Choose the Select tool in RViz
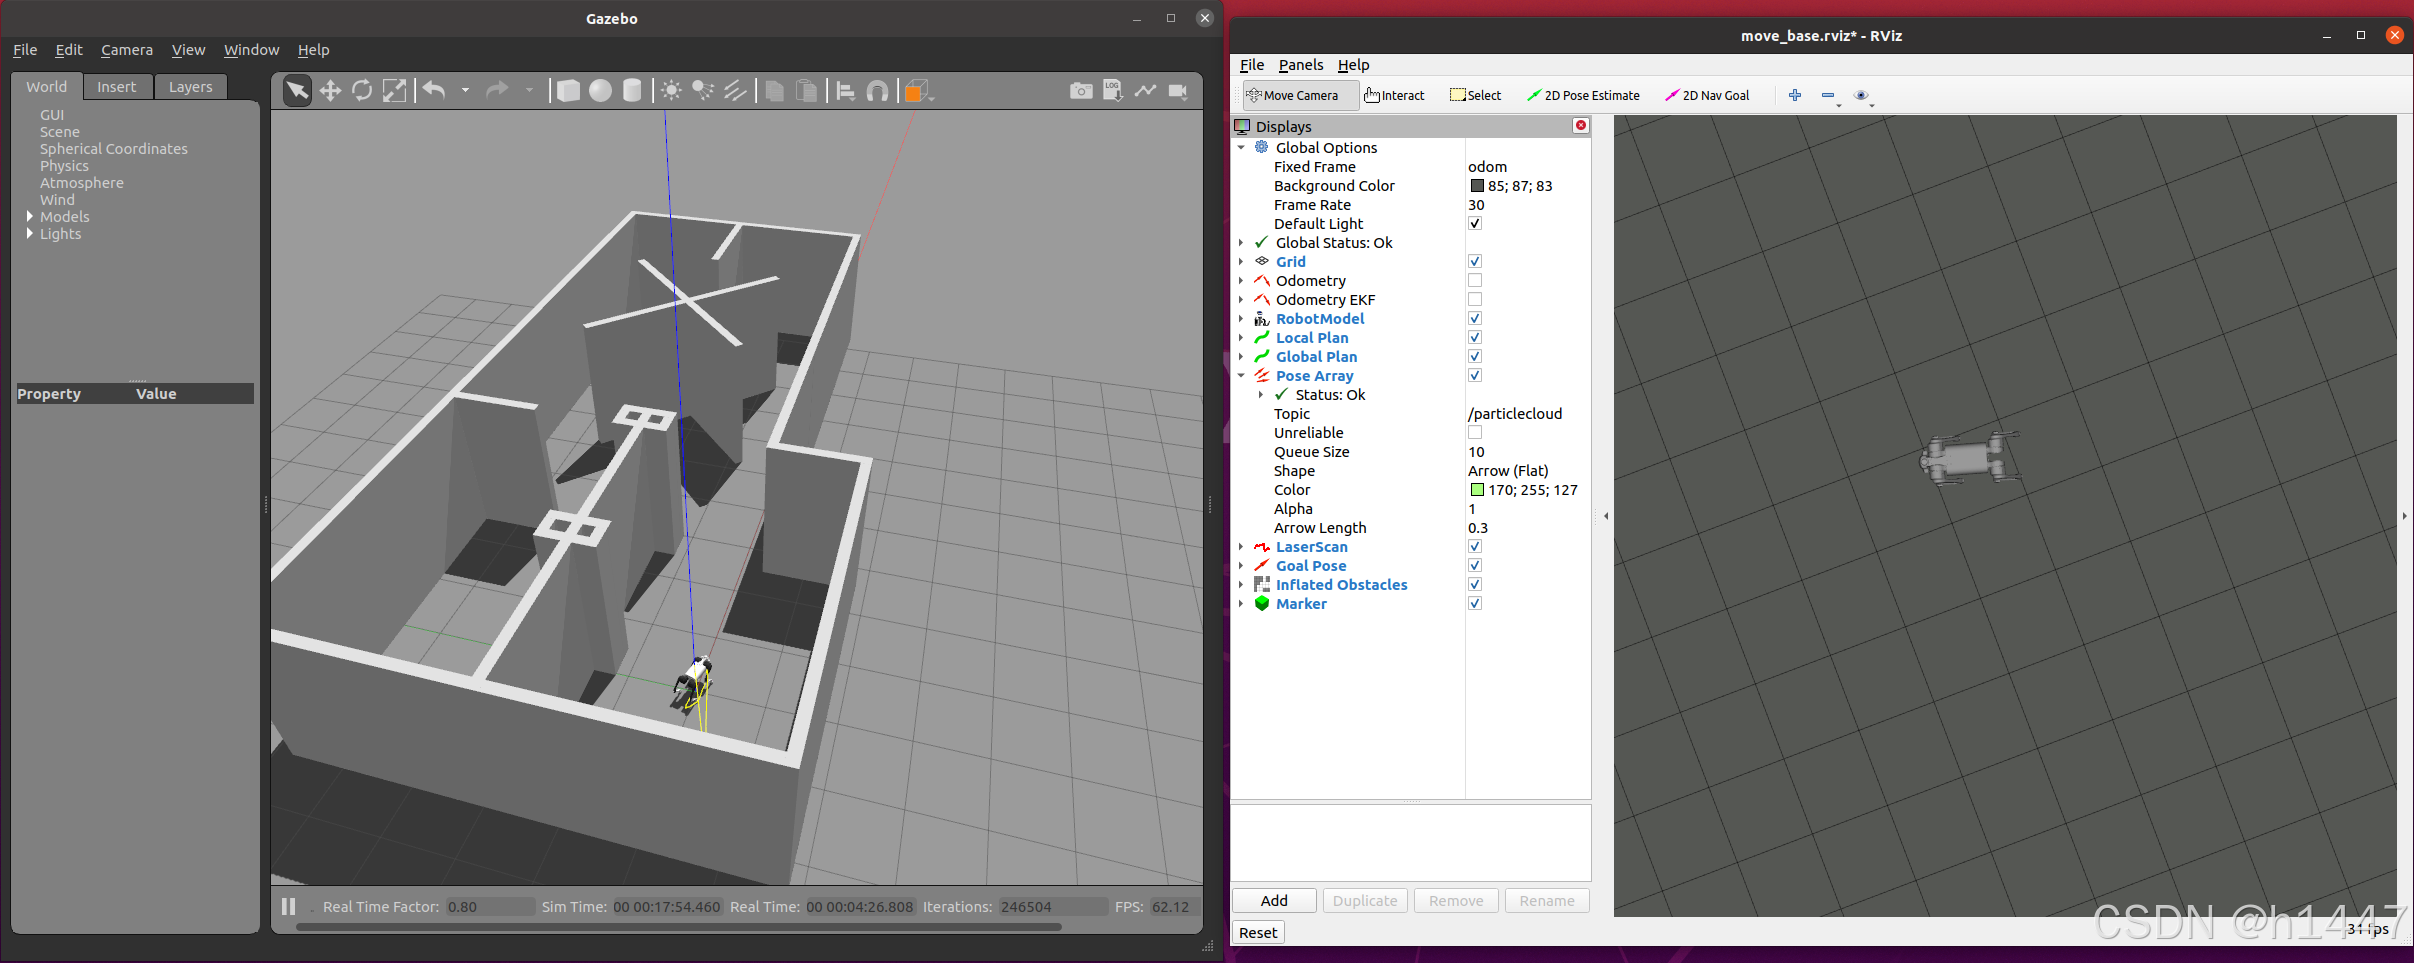 [x=1475, y=95]
